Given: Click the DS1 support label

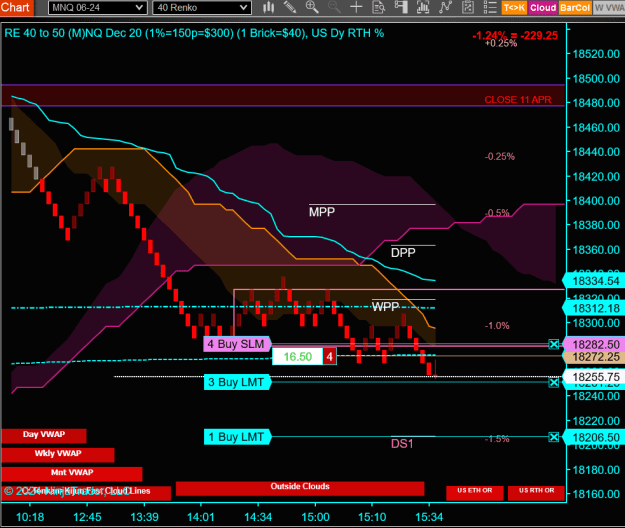Looking at the screenshot, I should coord(402,444).
